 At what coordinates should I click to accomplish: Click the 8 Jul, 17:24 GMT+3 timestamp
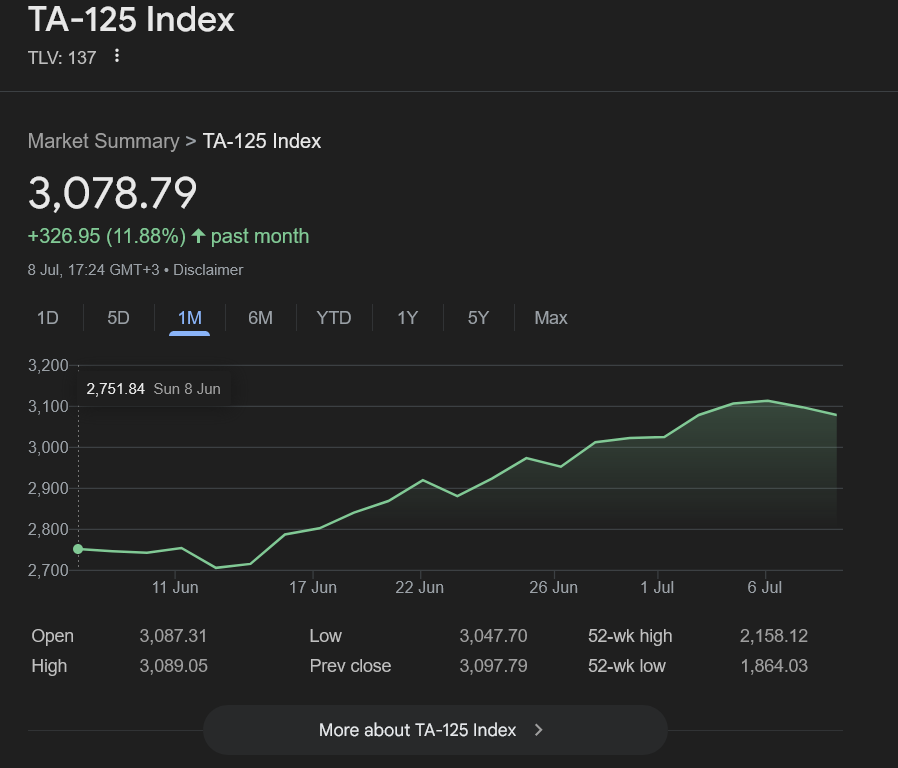tap(93, 270)
